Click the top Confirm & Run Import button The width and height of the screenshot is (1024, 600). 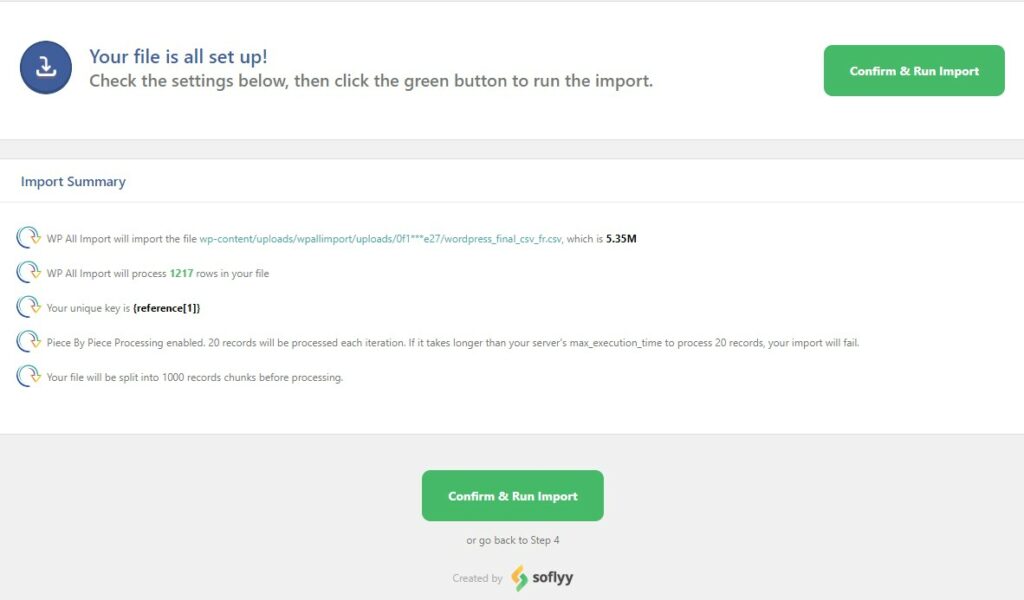click(x=914, y=71)
